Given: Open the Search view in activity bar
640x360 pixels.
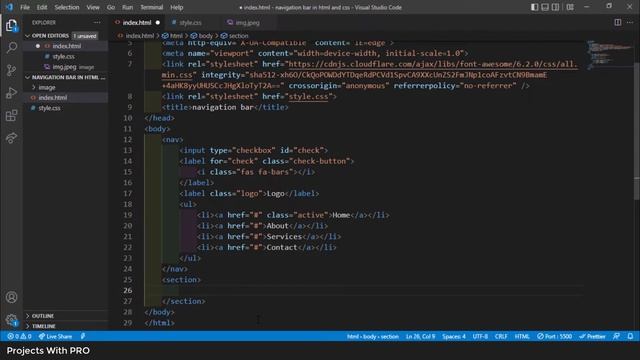Looking at the screenshot, I should (11, 48).
